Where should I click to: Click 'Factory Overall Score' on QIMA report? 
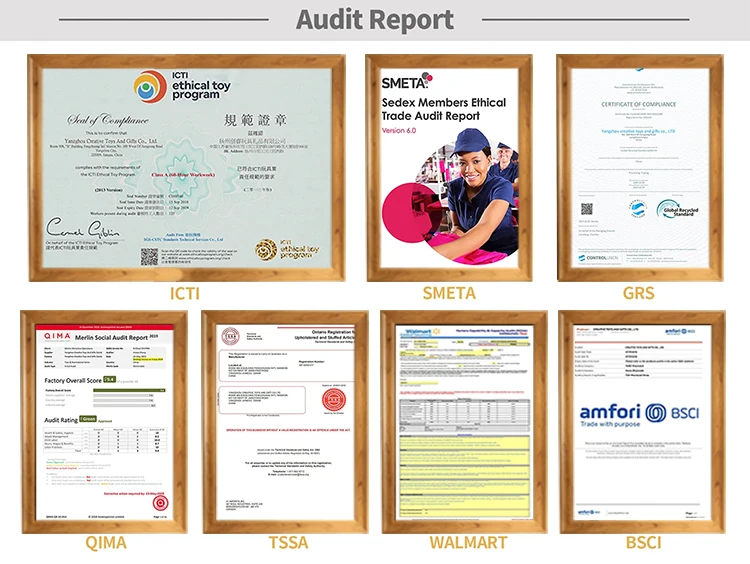(x=73, y=381)
